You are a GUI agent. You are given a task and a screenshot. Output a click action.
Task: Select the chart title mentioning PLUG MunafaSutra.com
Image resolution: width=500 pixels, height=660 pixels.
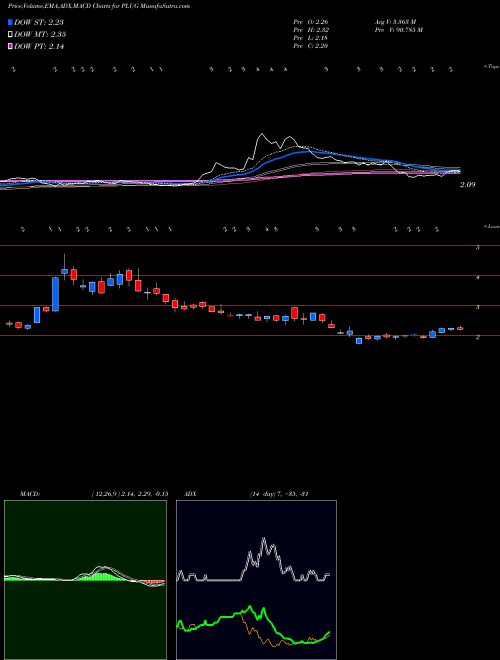click(99, 6)
